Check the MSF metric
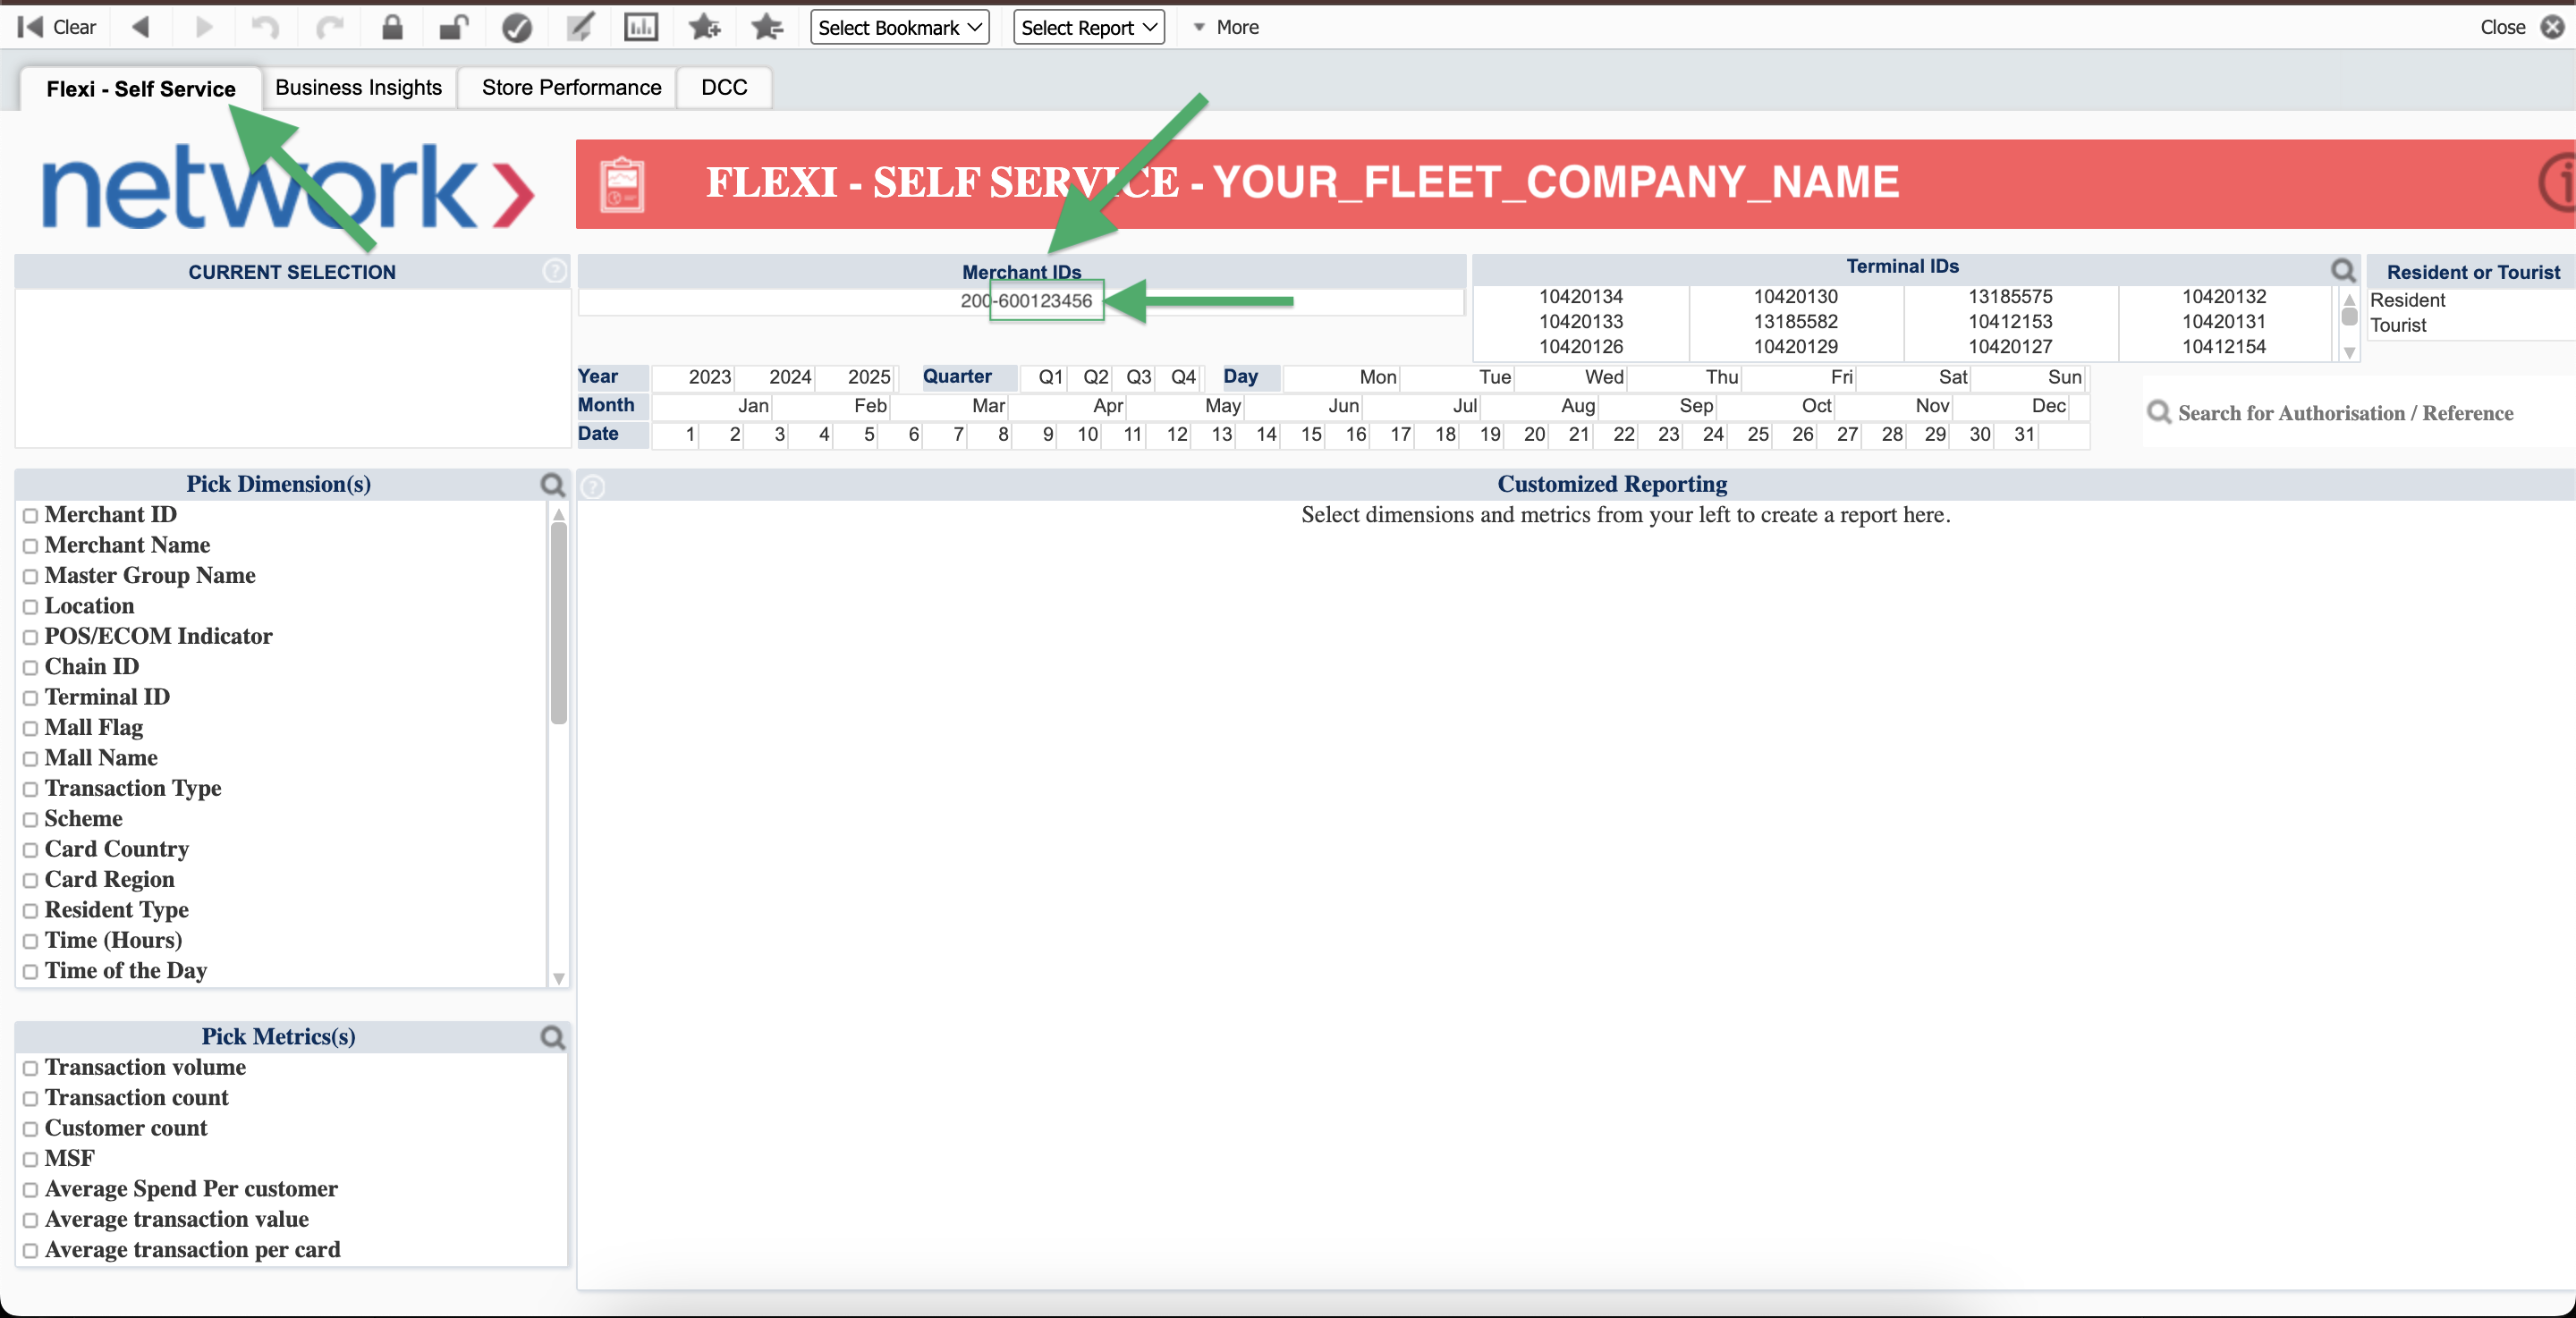The image size is (2576, 1318). coord(30,1160)
